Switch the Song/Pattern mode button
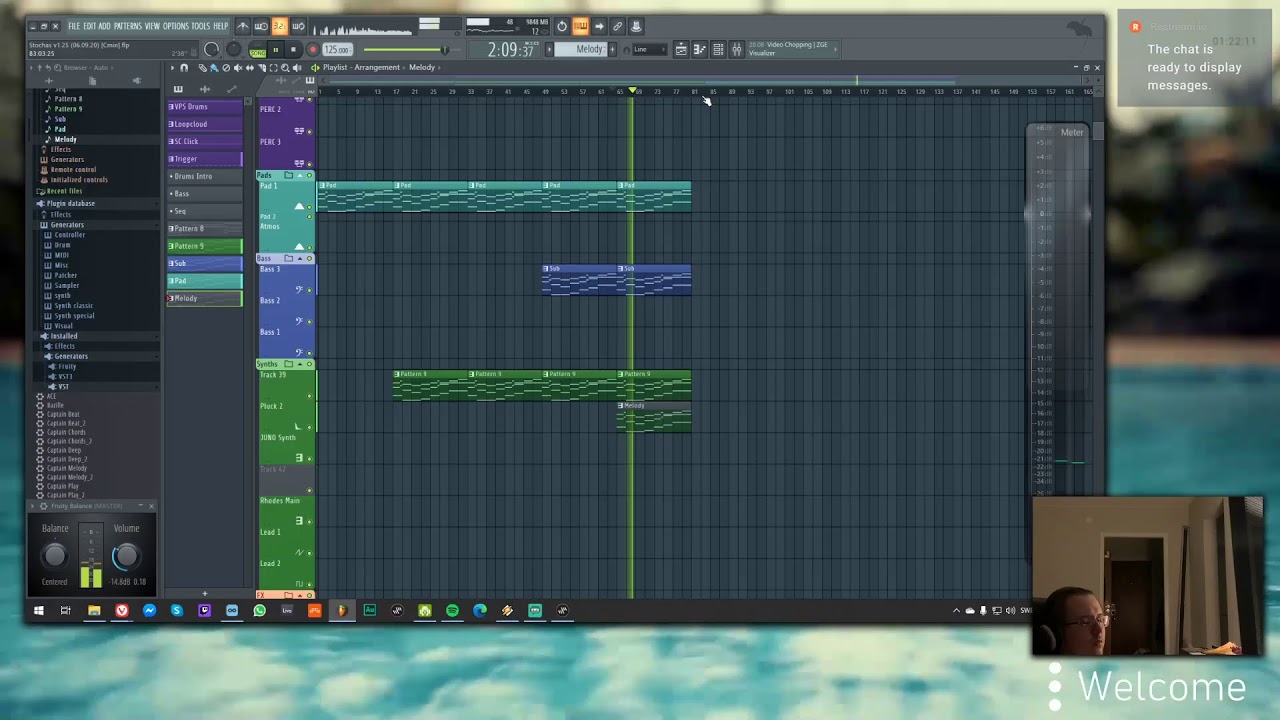Viewport: 1280px width, 720px height. pyautogui.click(x=258, y=50)
